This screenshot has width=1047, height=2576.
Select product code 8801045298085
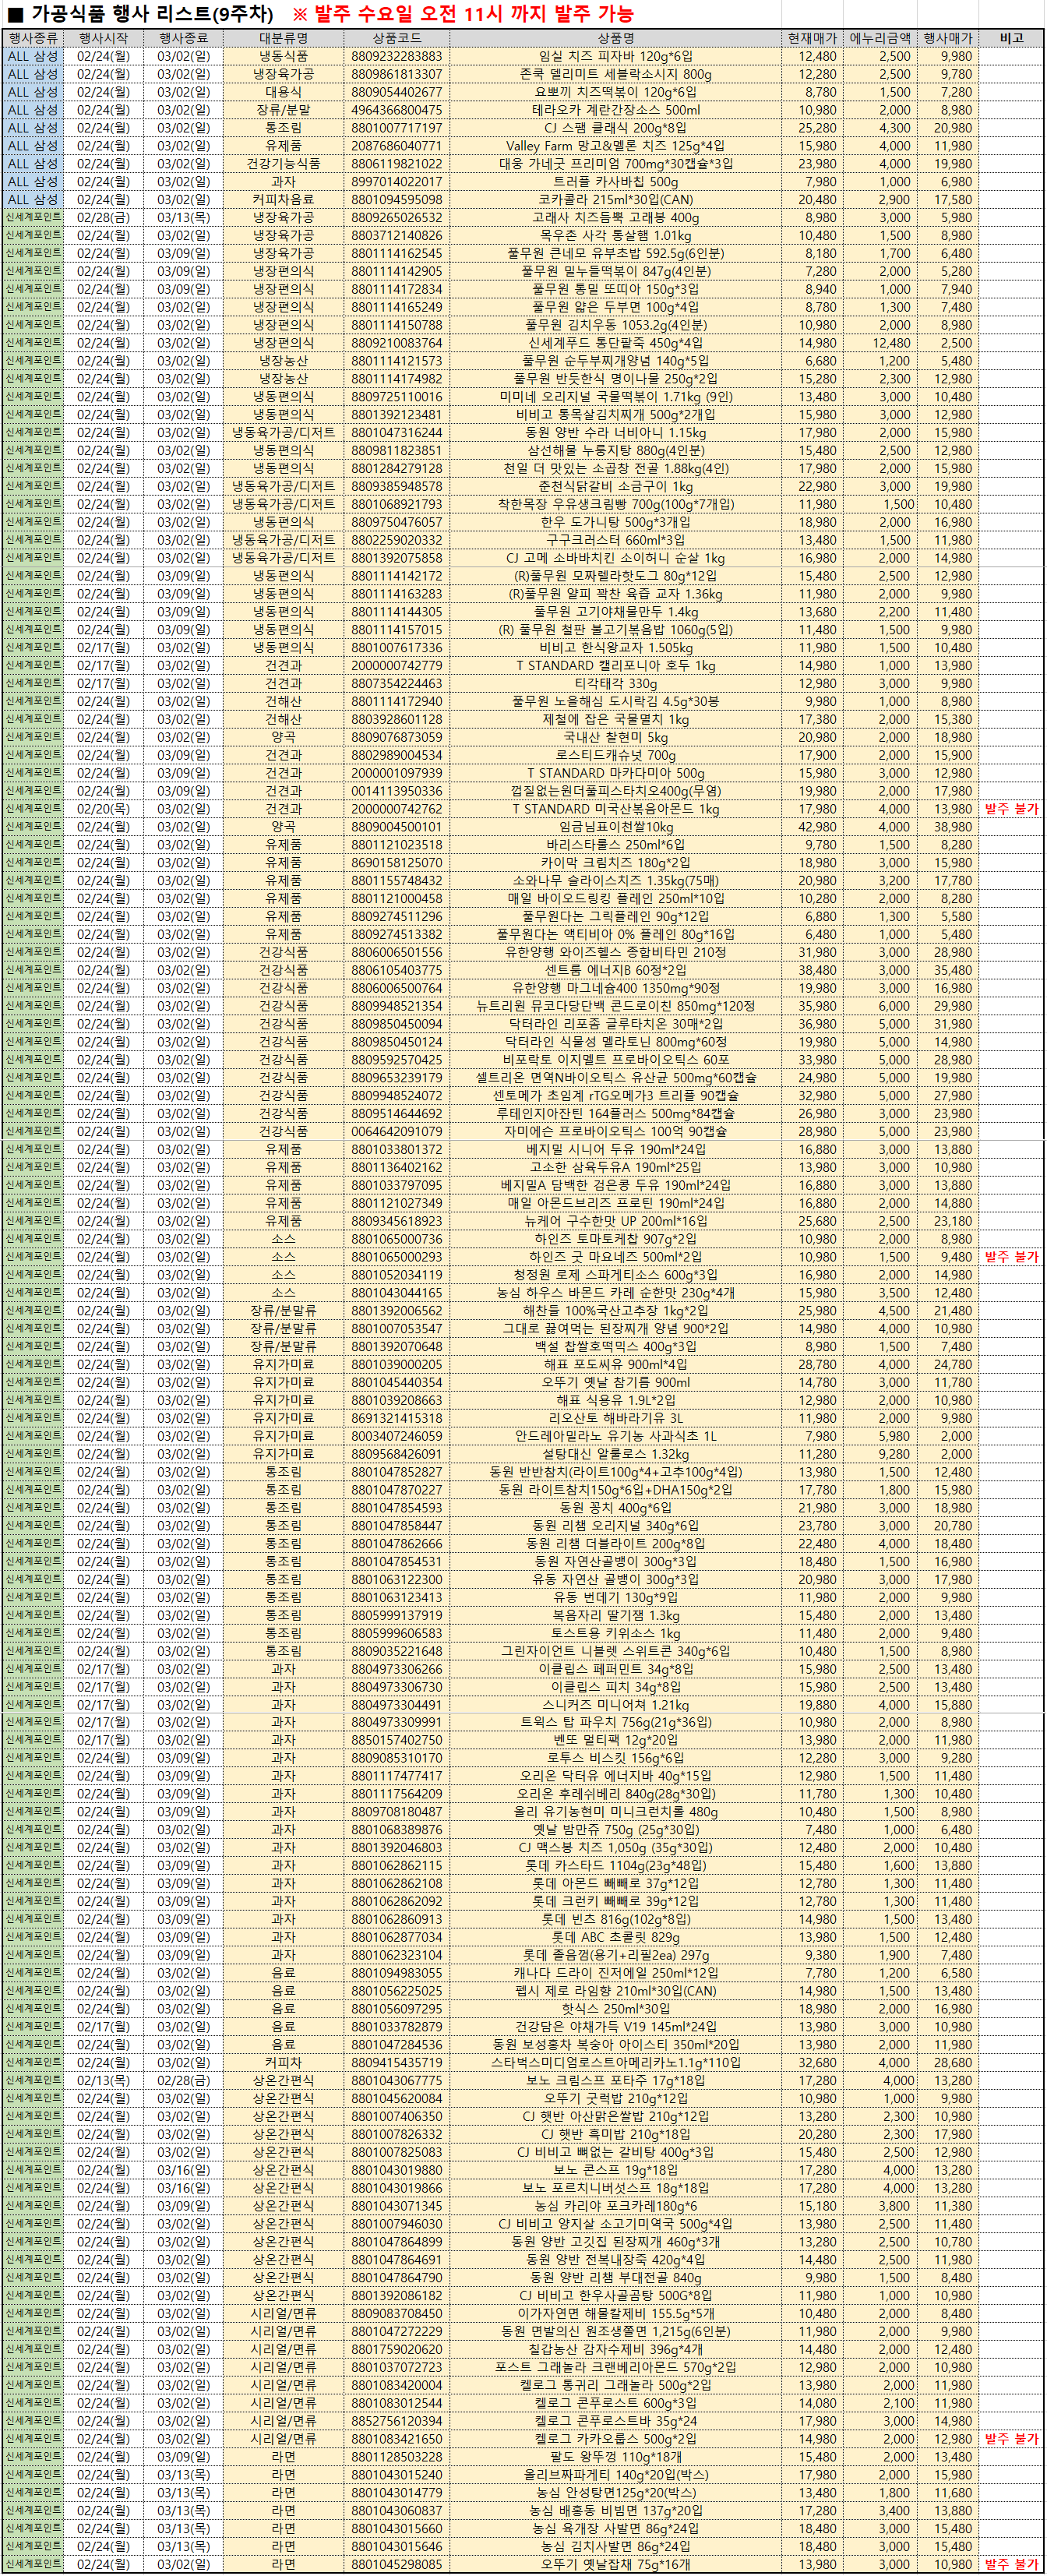coord(397,2565)
